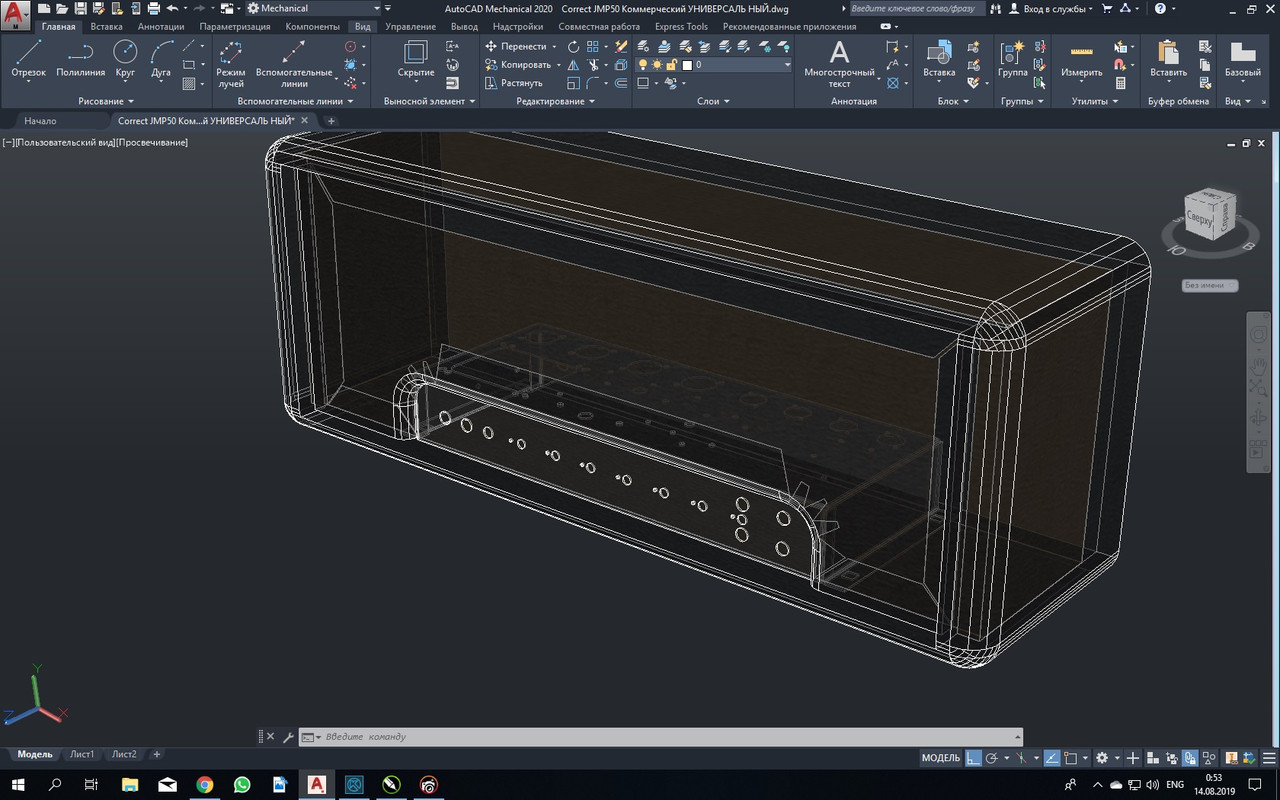
Task: Switch to the Аннотации ribbon tab
Action: (x=161, y=27)
